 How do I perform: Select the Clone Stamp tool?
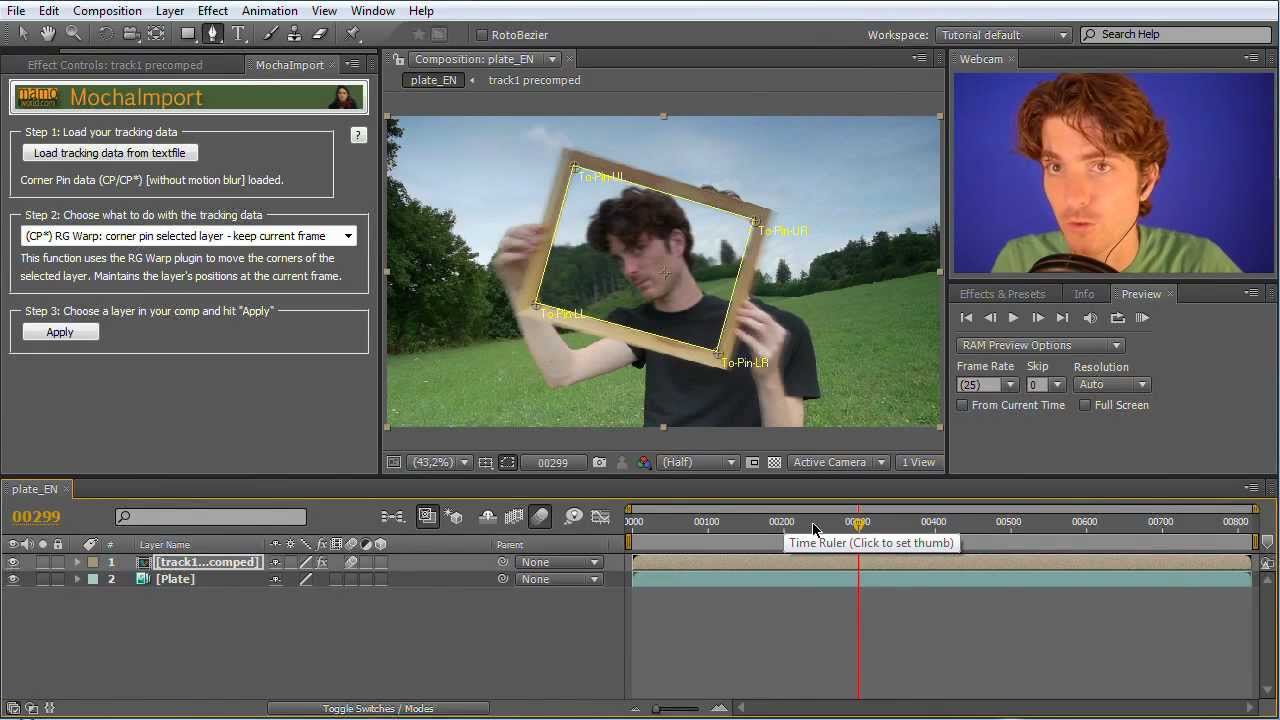(x=294, y=34)
